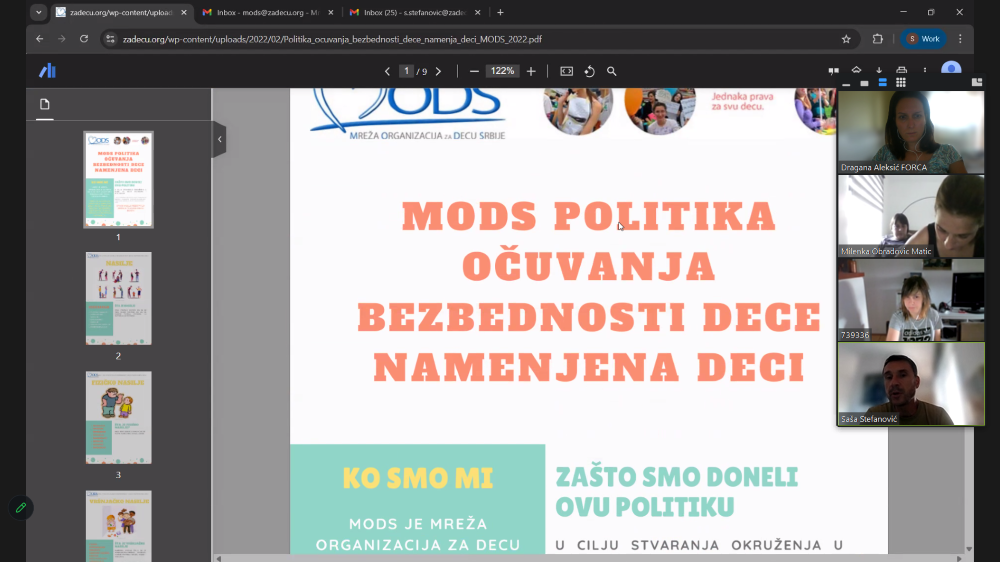The height and width of the screenshot is (562, 1000).
Task: Click the green pencil edit button
Action: point(21,508)
